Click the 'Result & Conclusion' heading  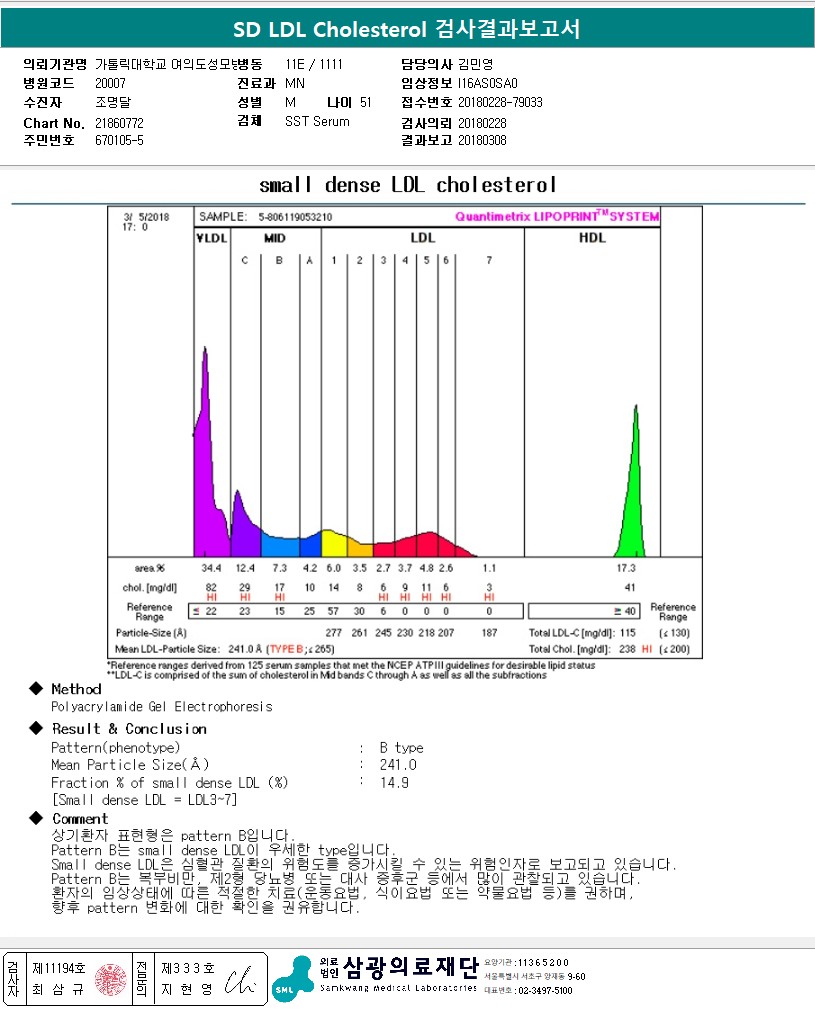coord(129,729)
